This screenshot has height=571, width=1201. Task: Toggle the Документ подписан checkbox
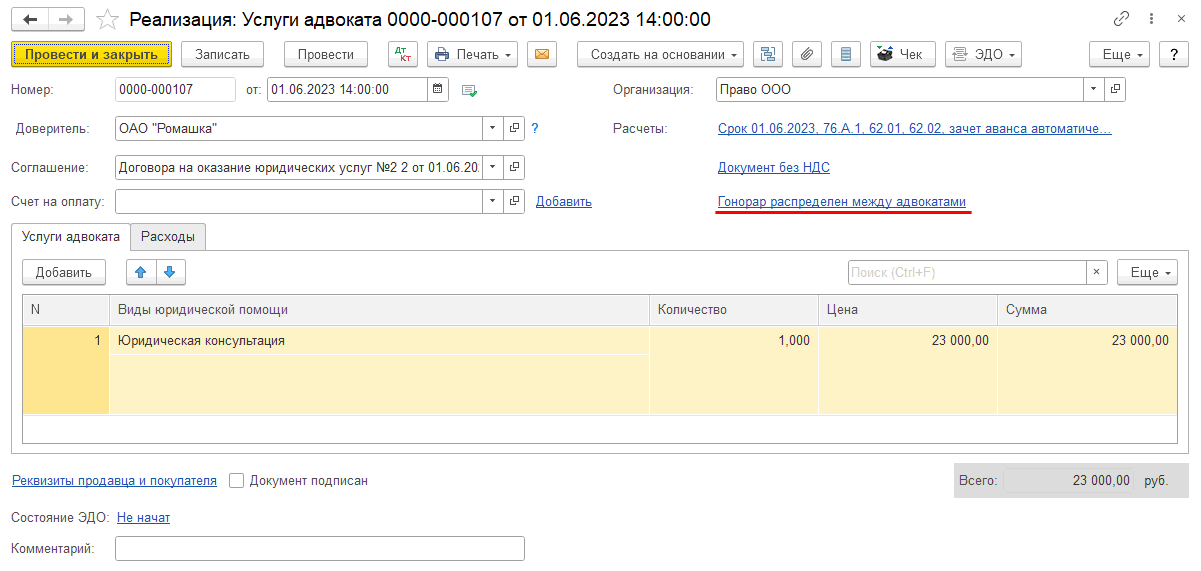237,481
